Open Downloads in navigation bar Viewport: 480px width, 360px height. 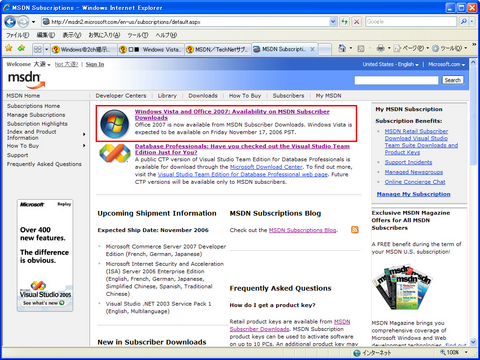tap(203, 96)
